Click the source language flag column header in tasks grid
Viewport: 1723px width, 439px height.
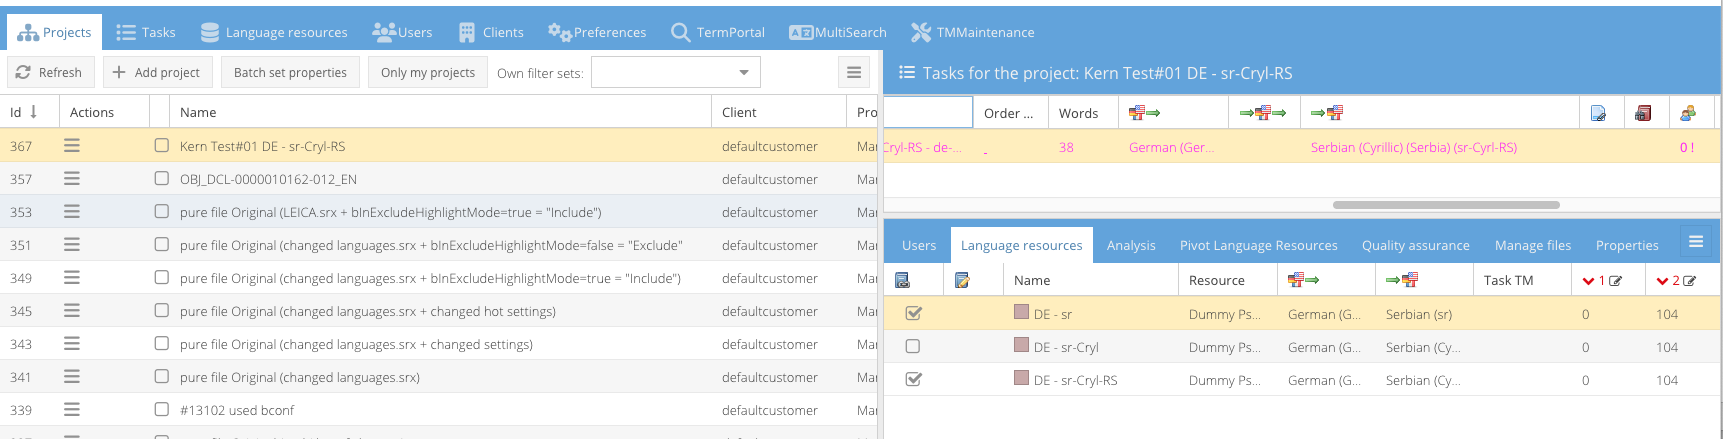coord(1144,113)
